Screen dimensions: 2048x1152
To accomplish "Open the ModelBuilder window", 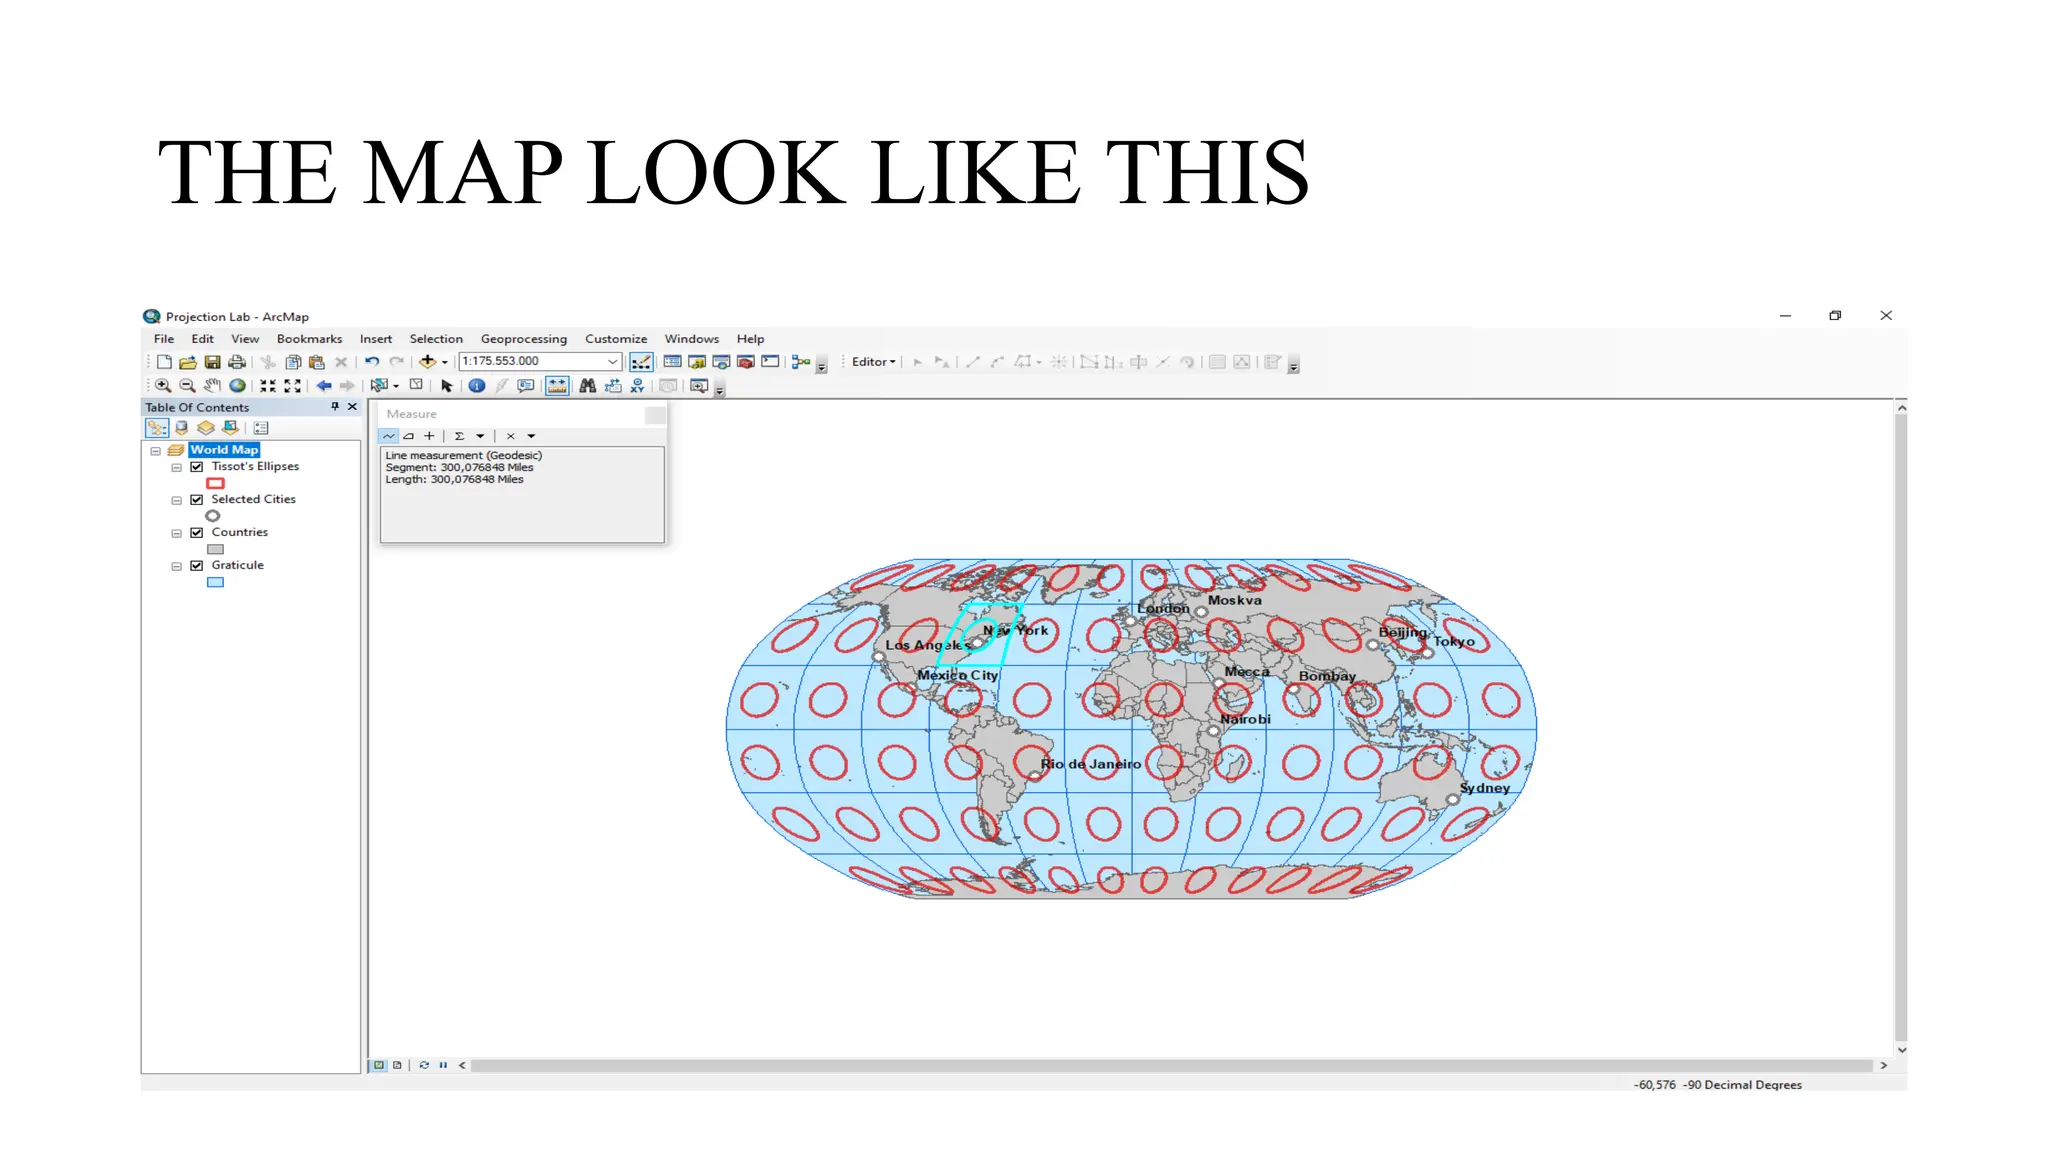I will 801,362.
